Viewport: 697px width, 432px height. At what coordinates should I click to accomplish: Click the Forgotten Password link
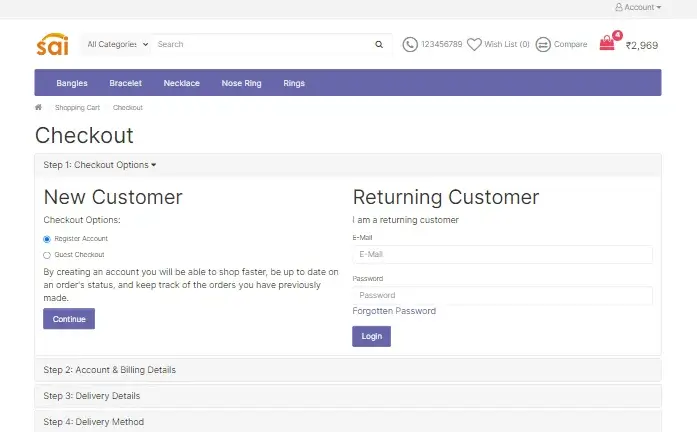[x=394, y=311]
